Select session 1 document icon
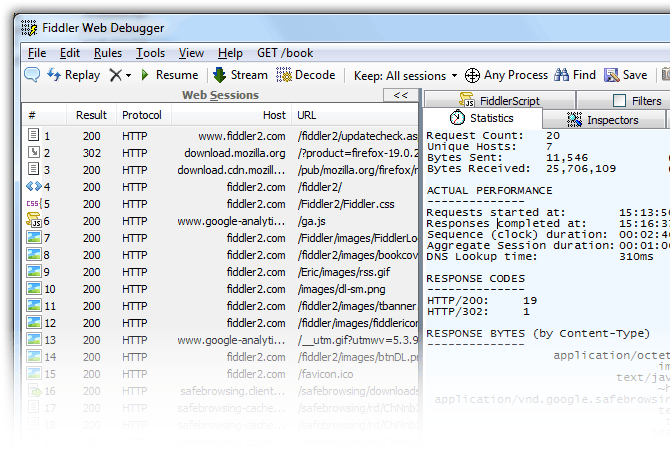This screenshot has width=670, height=470. coord(33,135)
